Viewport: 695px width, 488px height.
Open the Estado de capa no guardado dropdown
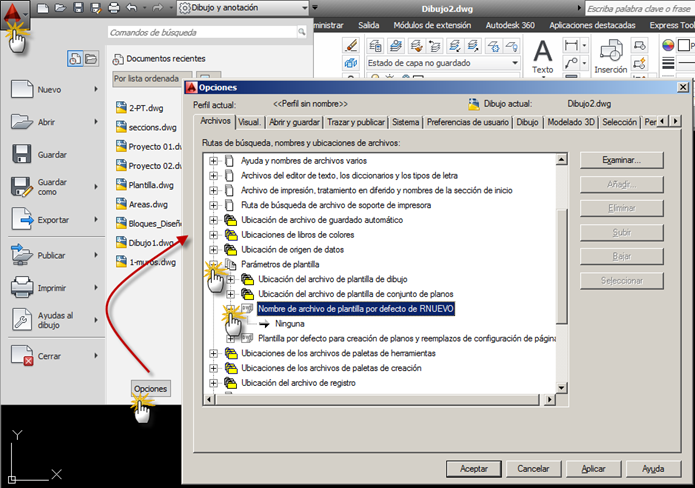tap(515, 63)
